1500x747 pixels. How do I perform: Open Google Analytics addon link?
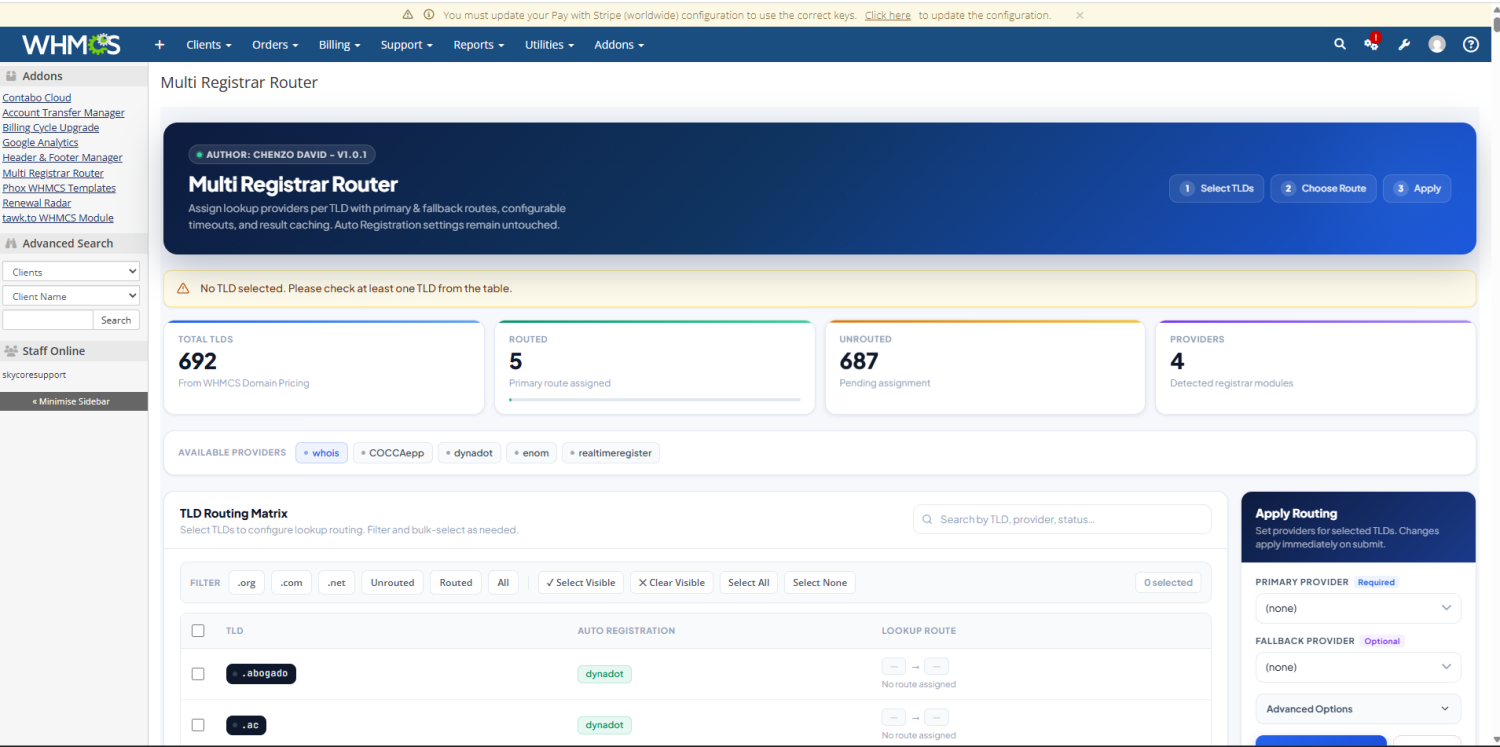coord(41,143)
